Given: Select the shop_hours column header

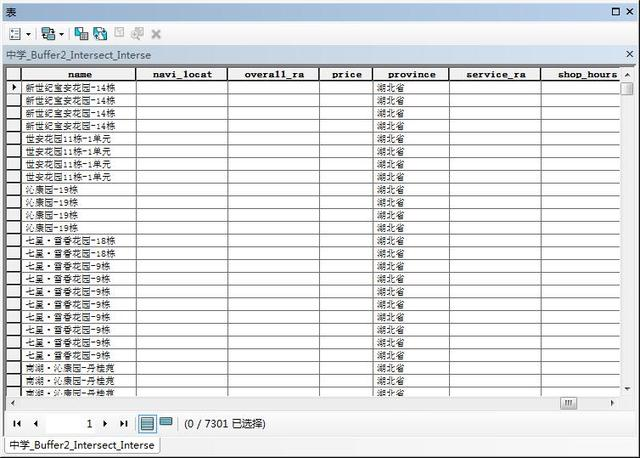Looking at the screenshot, I should (x=580, y=74).
